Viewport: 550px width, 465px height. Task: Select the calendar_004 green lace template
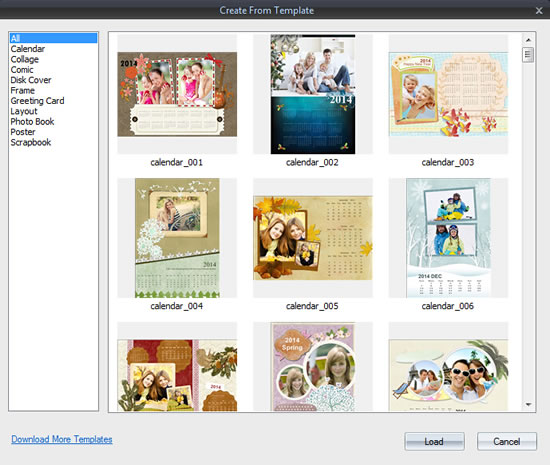coord(177,238)
